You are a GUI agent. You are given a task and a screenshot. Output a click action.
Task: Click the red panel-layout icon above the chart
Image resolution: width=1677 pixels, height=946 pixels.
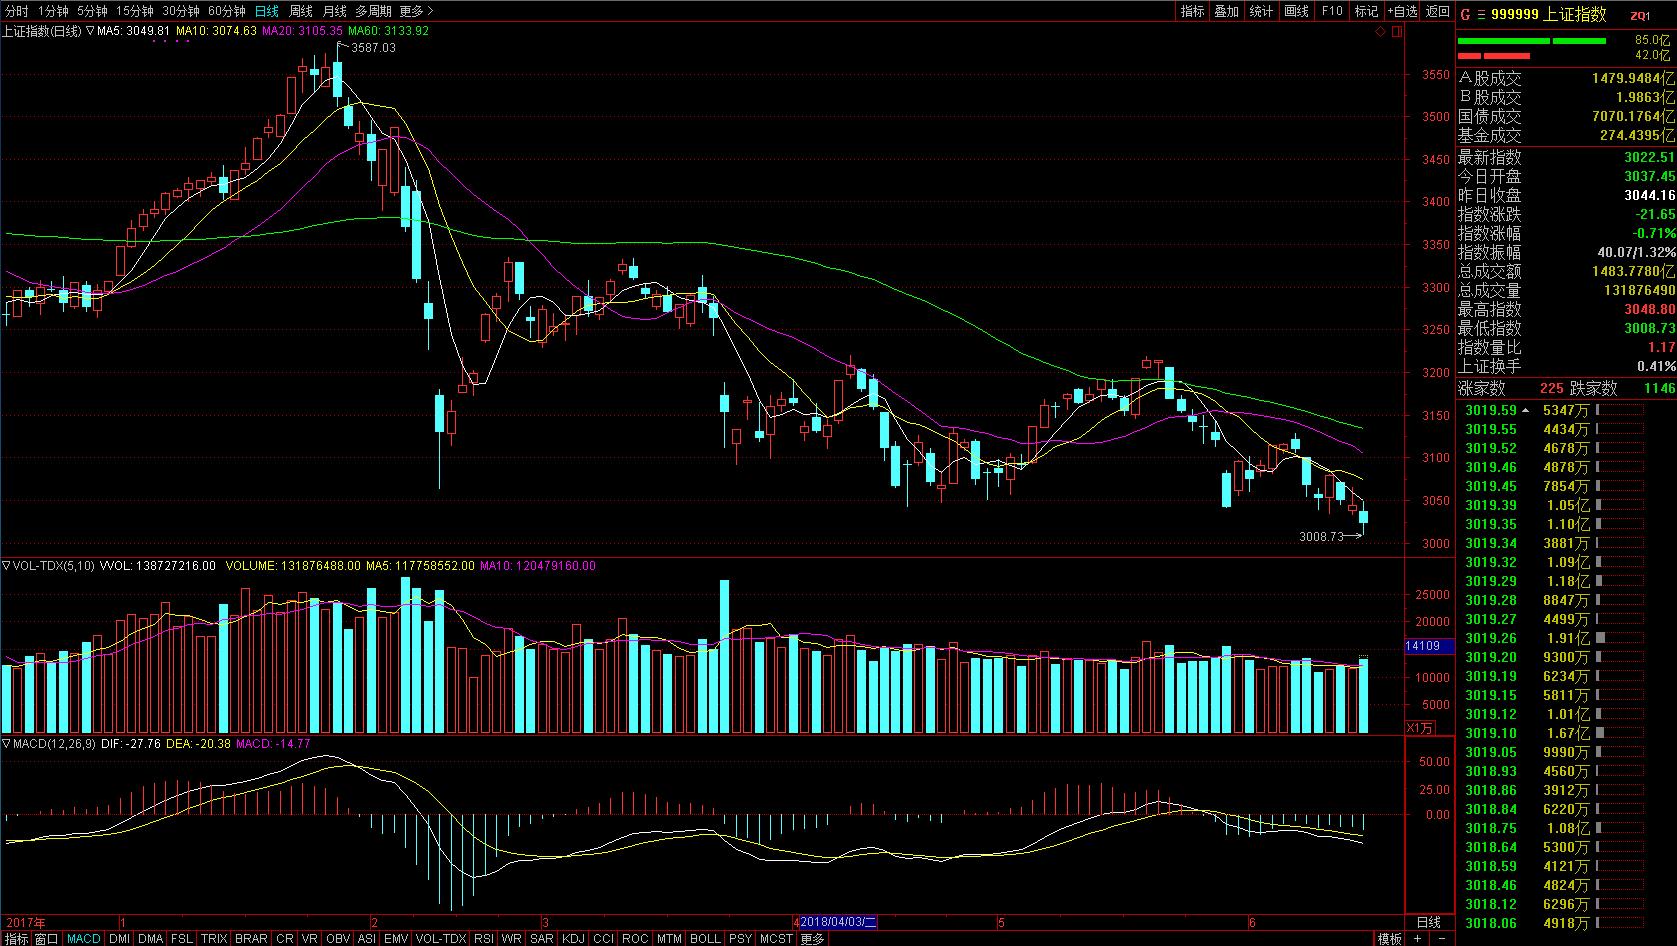click(x=1397, y=32)
